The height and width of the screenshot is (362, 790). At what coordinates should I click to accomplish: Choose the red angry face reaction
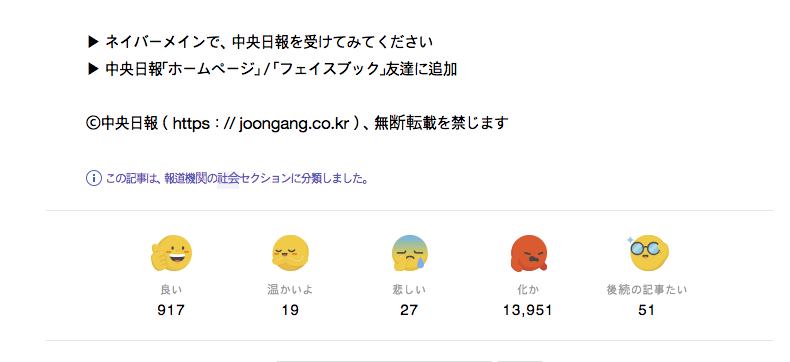pos(528,254)
